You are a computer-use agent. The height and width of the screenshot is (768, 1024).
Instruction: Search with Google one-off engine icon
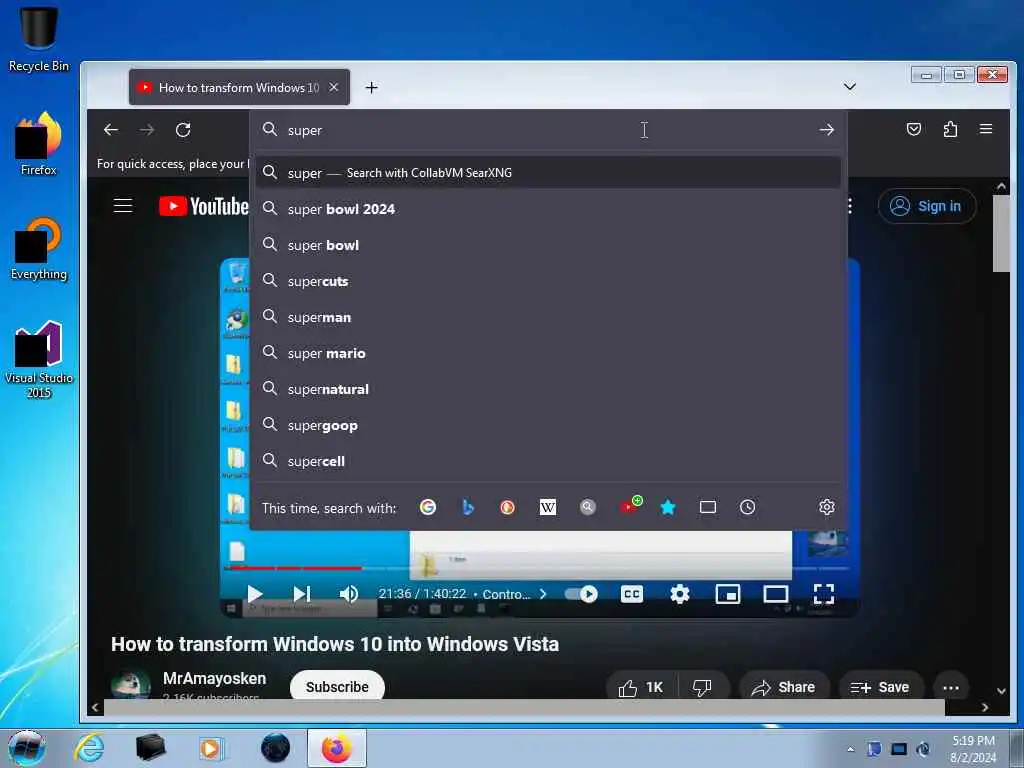(428, 507)
